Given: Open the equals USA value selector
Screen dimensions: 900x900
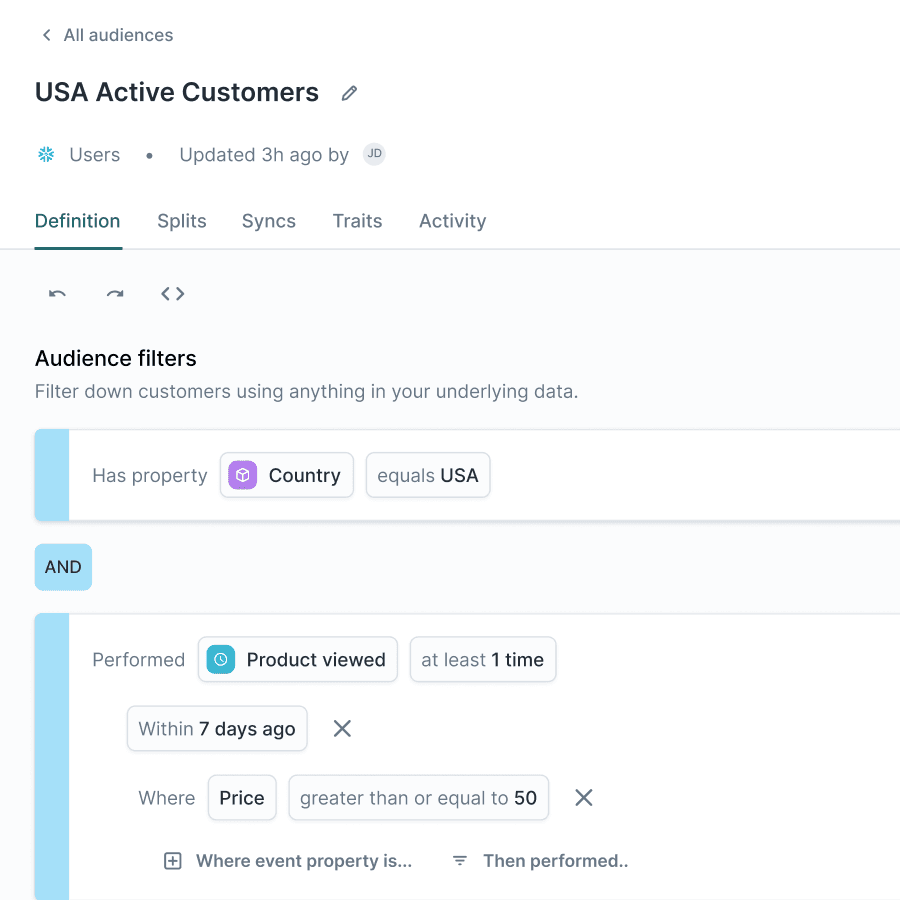Looking at the screenshot, I should [x=428, y=475].
